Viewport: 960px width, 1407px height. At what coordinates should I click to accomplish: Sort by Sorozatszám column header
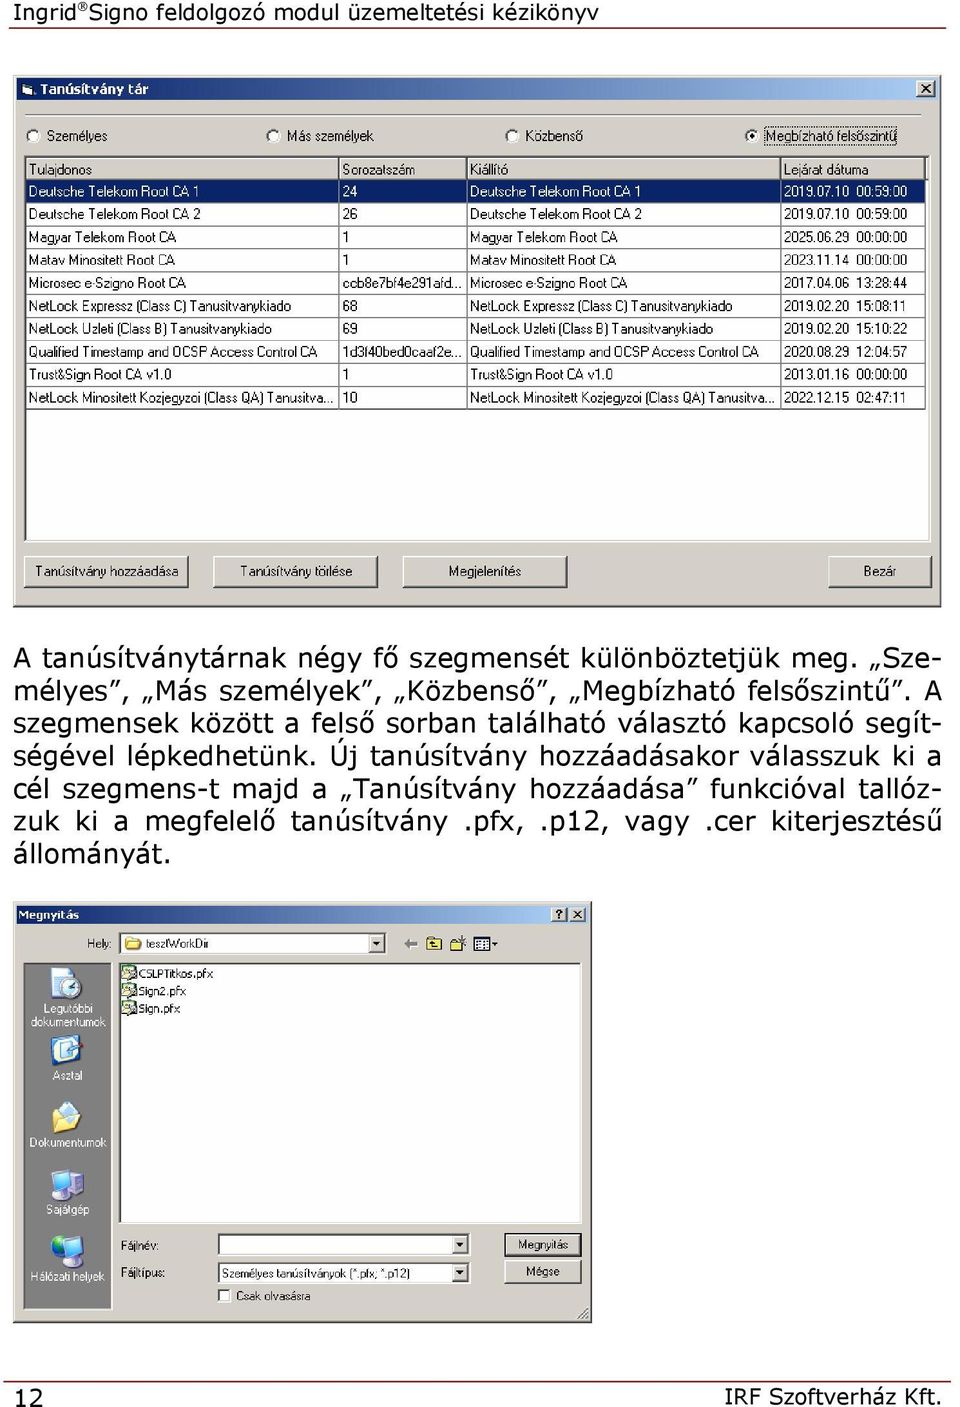click(403, 169)
